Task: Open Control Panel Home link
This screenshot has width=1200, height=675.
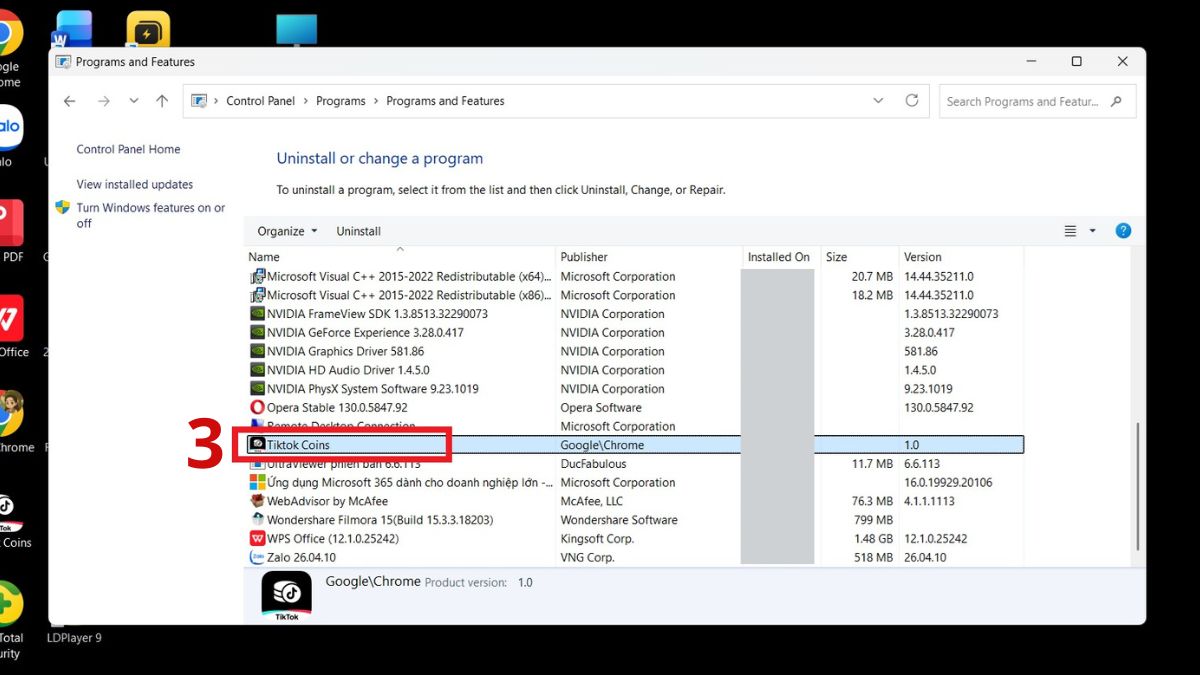Action: pyautogui.click(x=128, y=149)
